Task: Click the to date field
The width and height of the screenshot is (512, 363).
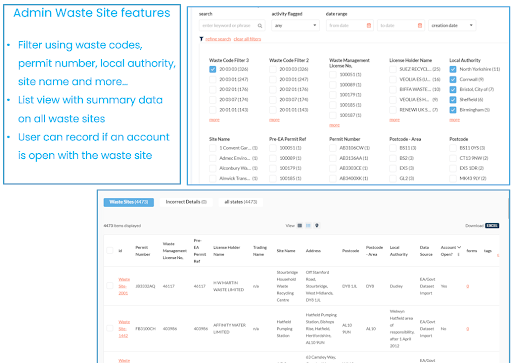Action: point(401,26)
